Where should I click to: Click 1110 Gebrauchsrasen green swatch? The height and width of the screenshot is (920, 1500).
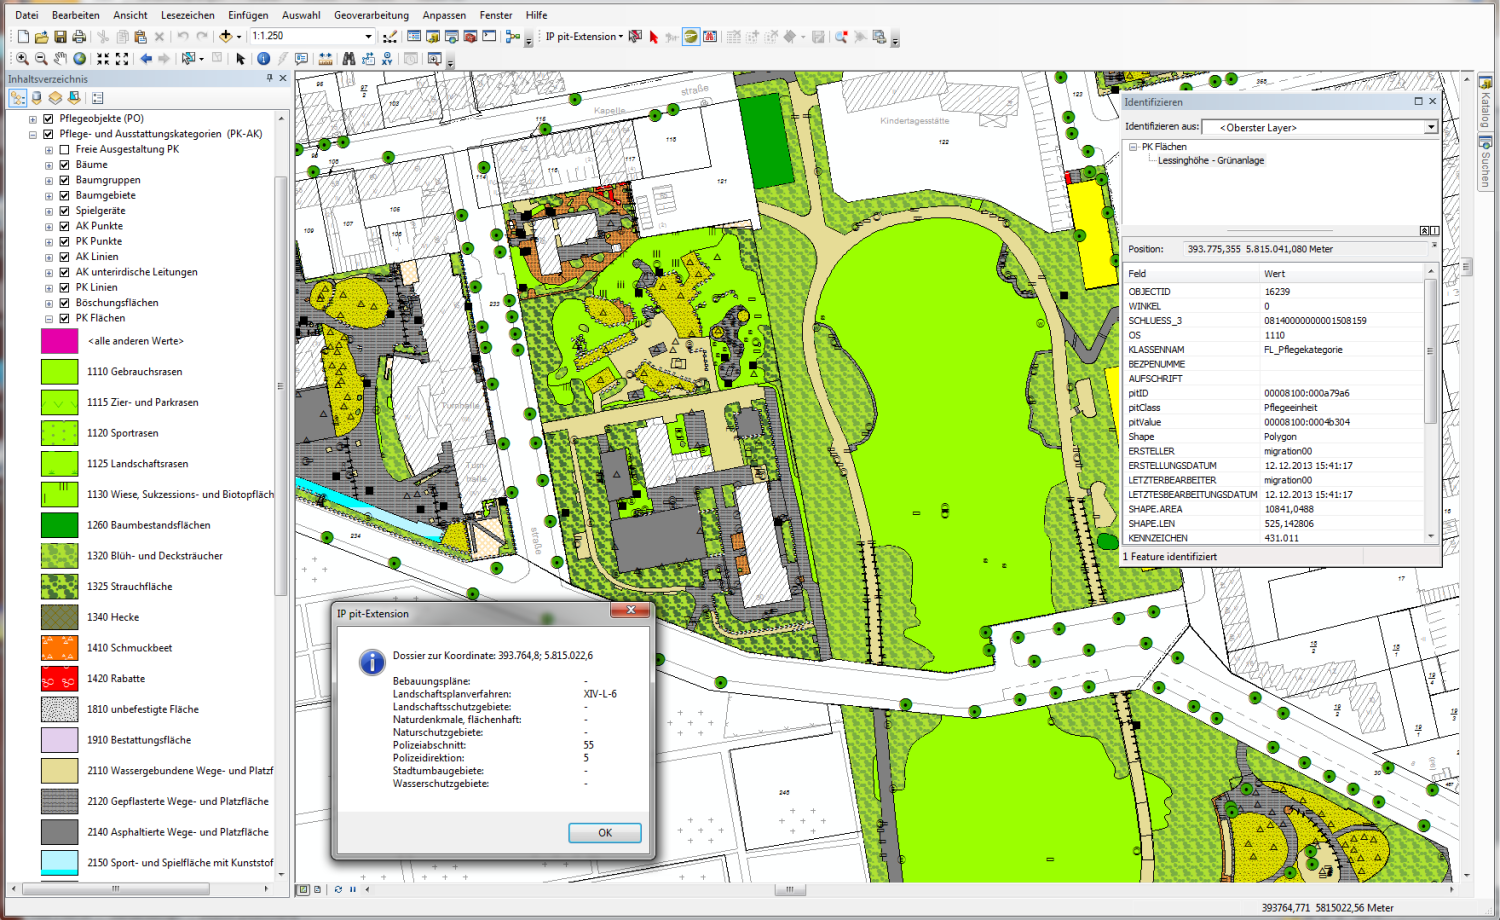[x=59, y=371]
